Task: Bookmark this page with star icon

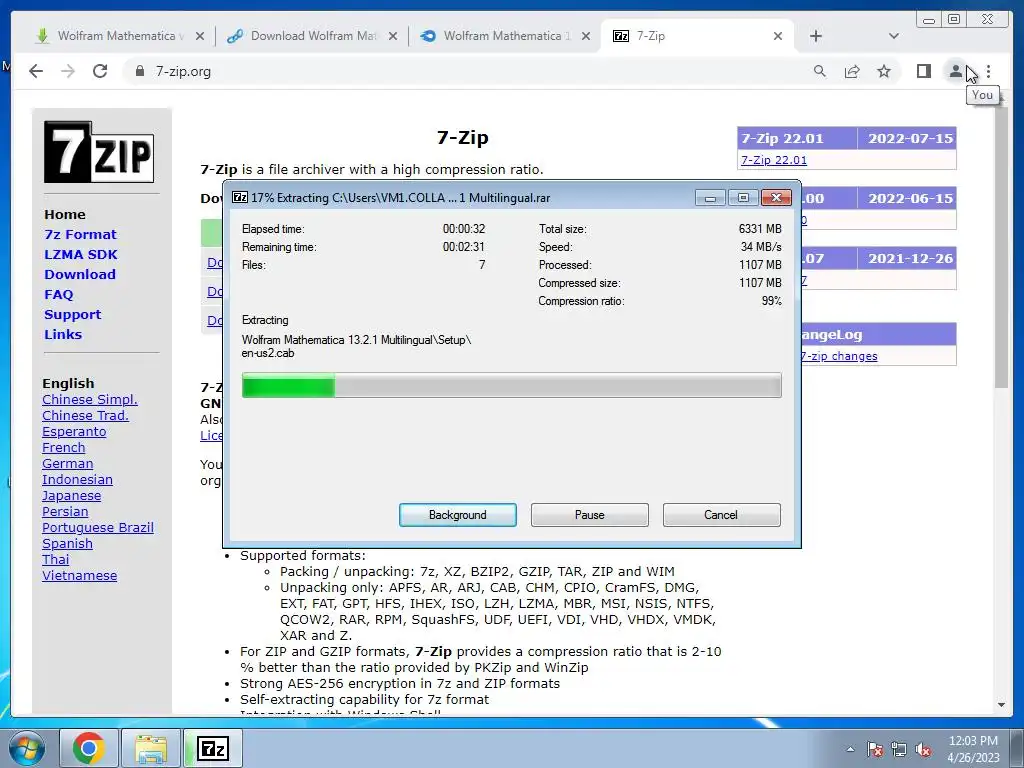Action: [x=884, y=71]
